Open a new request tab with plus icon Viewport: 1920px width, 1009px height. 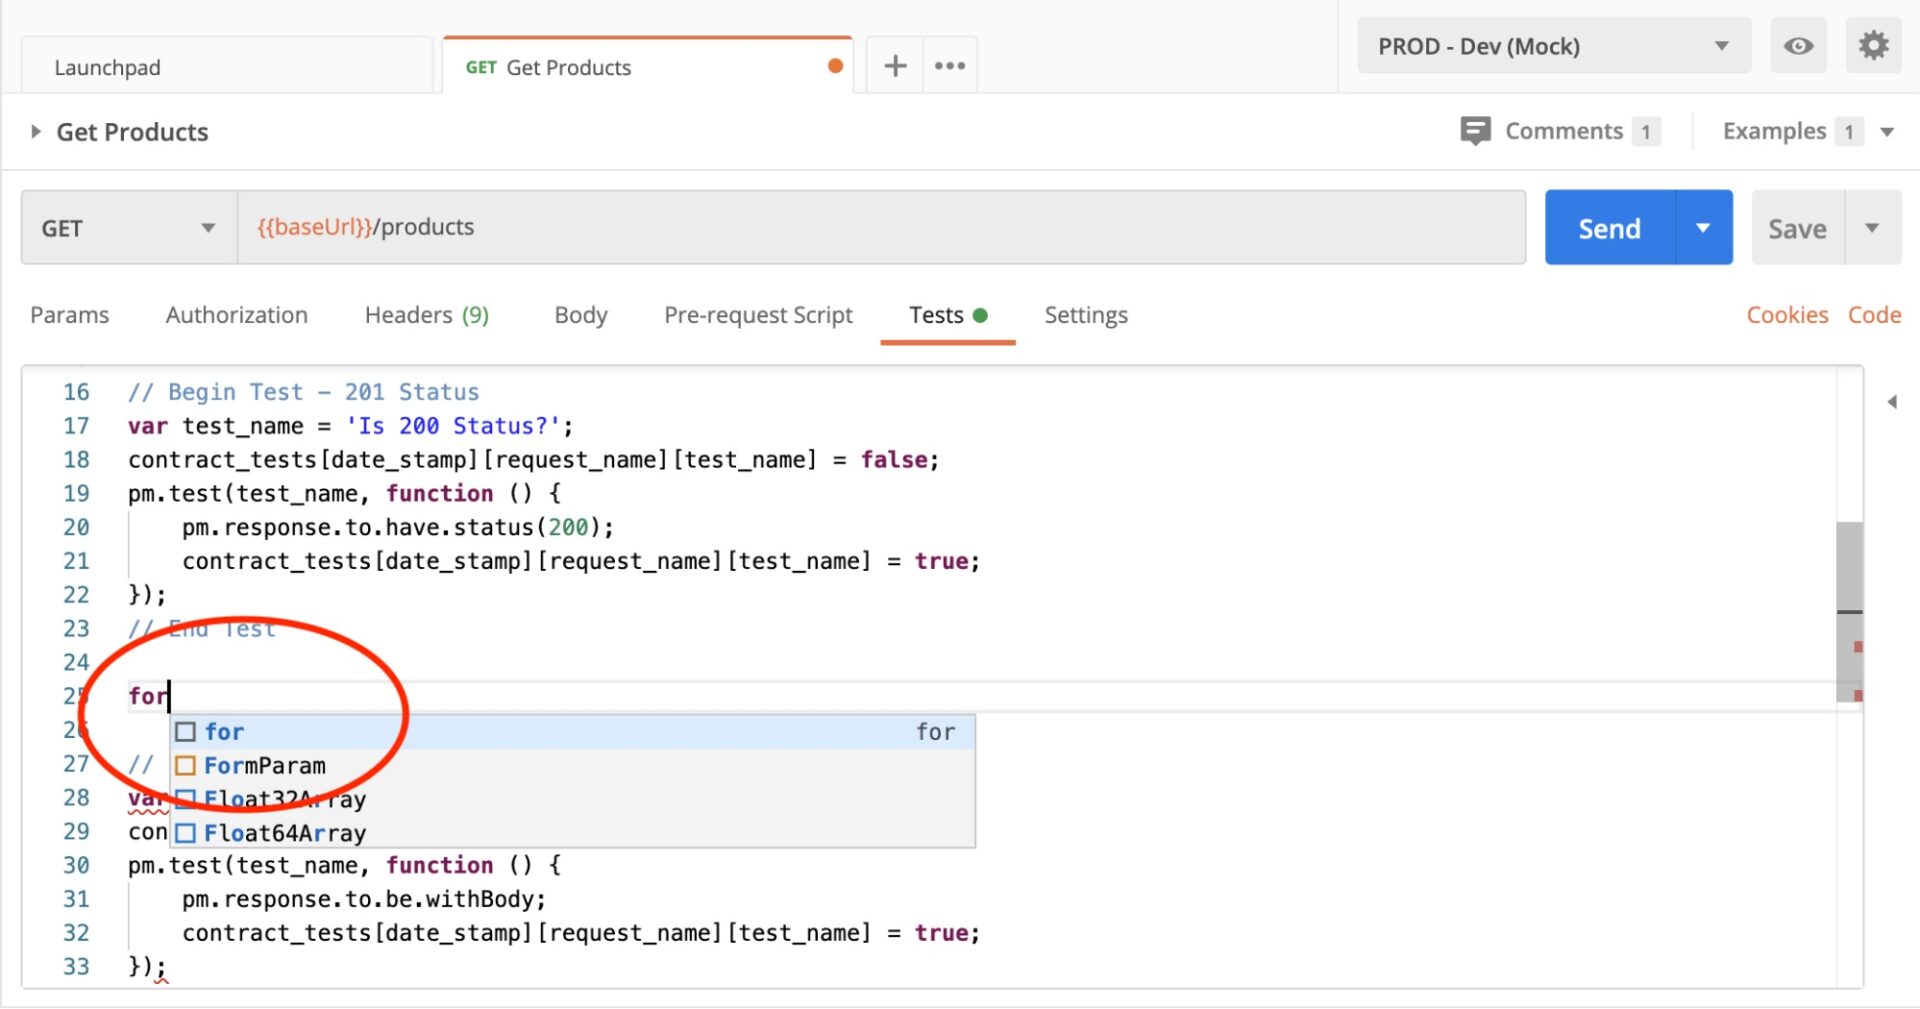point(893,64)
